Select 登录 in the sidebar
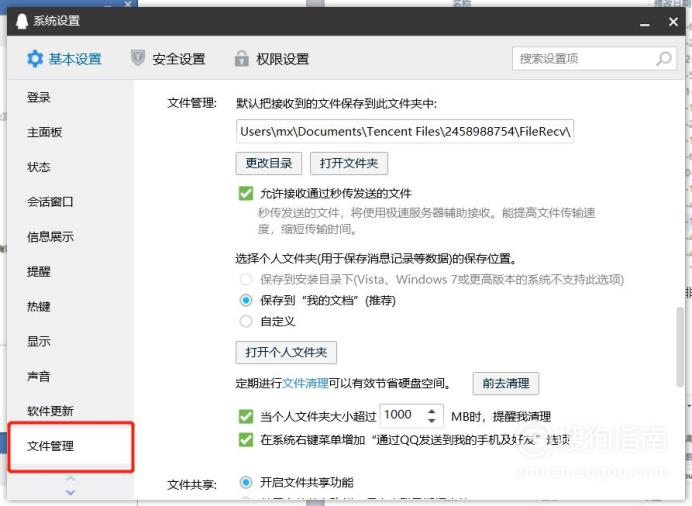Viewport: 692px width, 506px height. tap(39, 97)
